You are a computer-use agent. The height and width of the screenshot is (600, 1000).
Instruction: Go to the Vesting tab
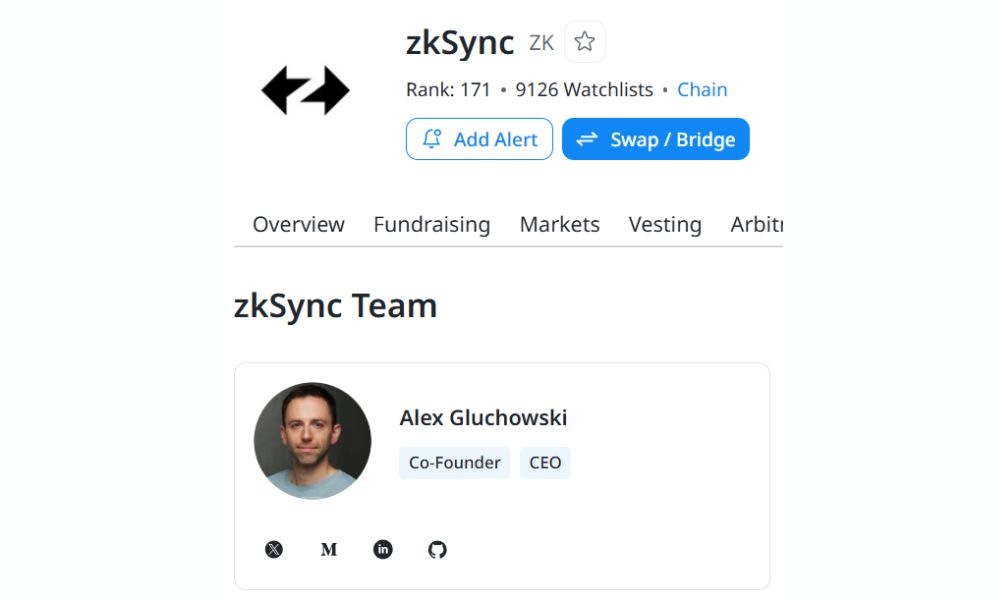point(665,224)
